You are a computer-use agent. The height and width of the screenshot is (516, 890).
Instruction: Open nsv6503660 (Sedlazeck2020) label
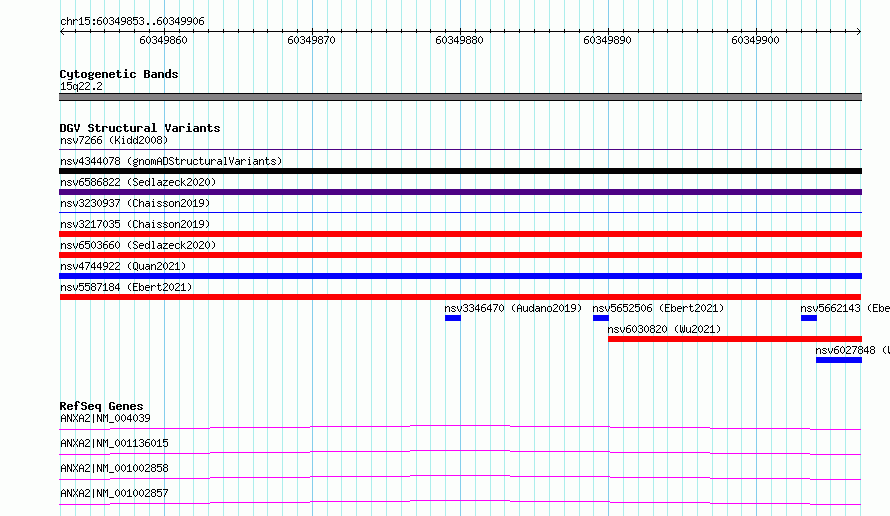click(138, 245)
